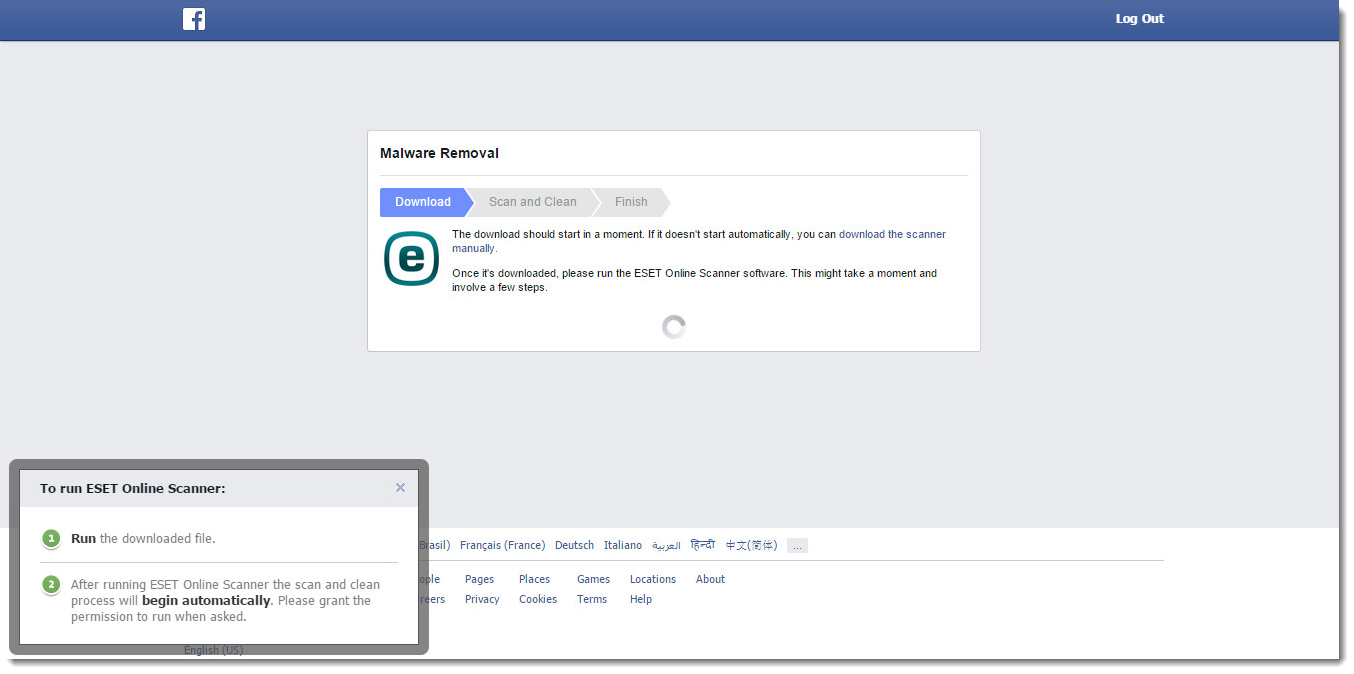Click the loading spinner in the Malware Removal box
The width and height of the screenshot is (1354, 674).
pos(674,327)
